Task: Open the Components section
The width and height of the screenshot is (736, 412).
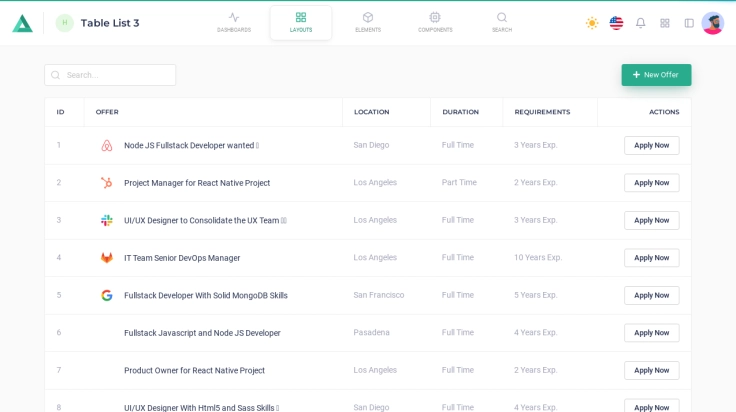Action: (x=435, y=22)
